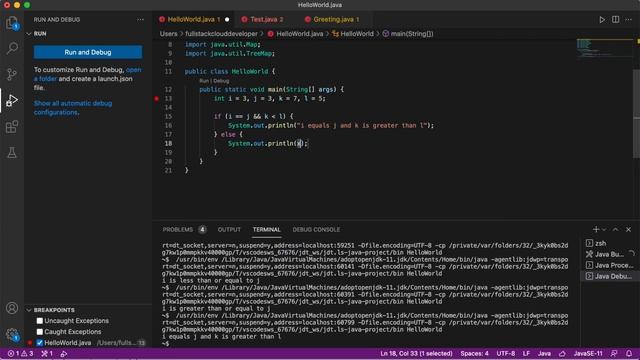Open the Source Control view
640x360 pixels.
(12, 74)
